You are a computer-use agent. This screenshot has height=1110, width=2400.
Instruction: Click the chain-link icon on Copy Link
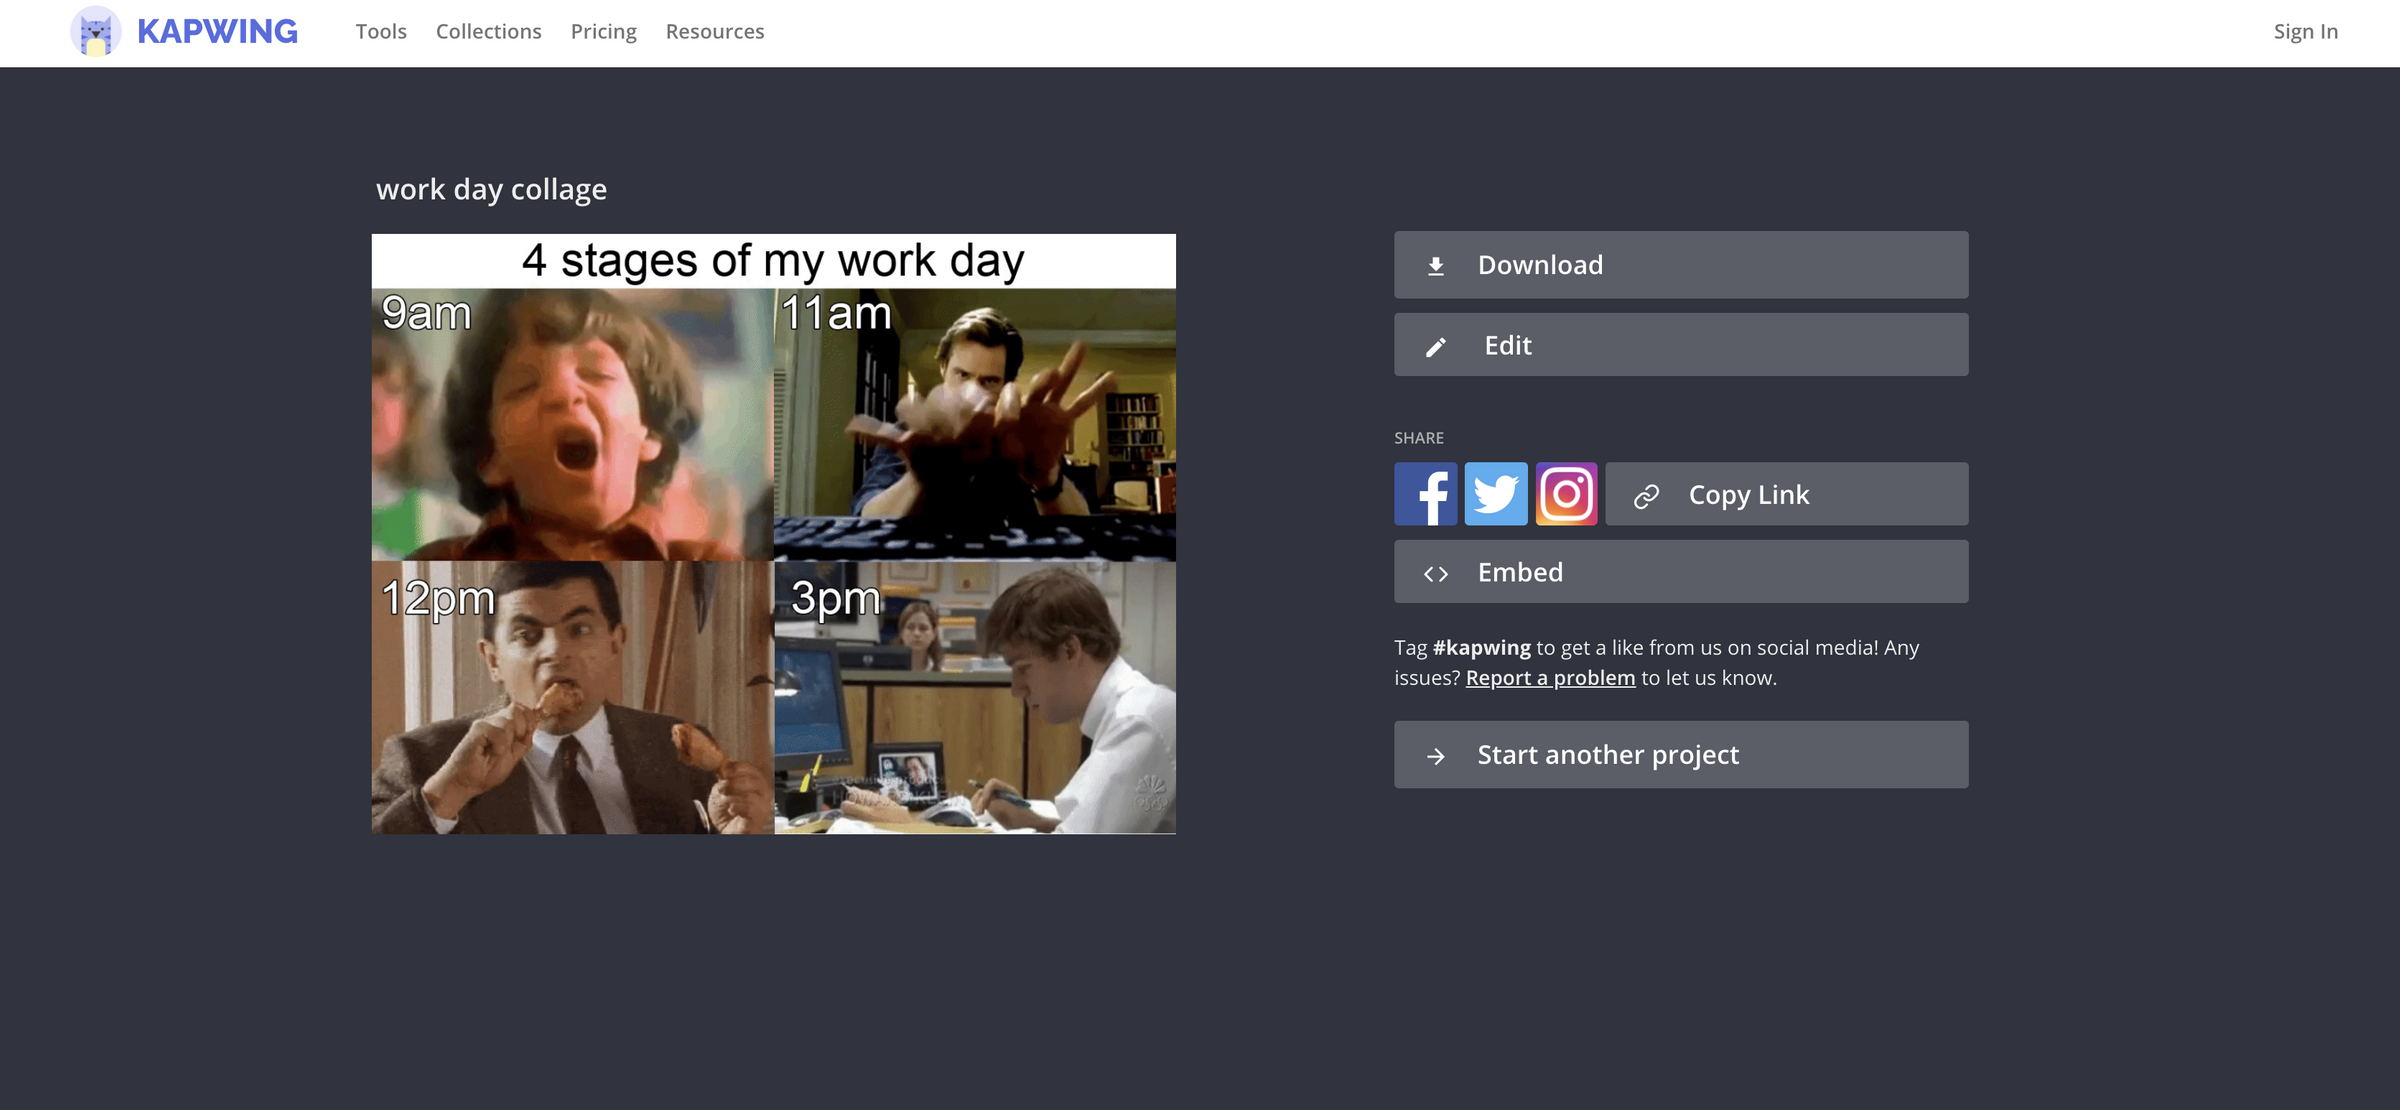click(1645, 493)
